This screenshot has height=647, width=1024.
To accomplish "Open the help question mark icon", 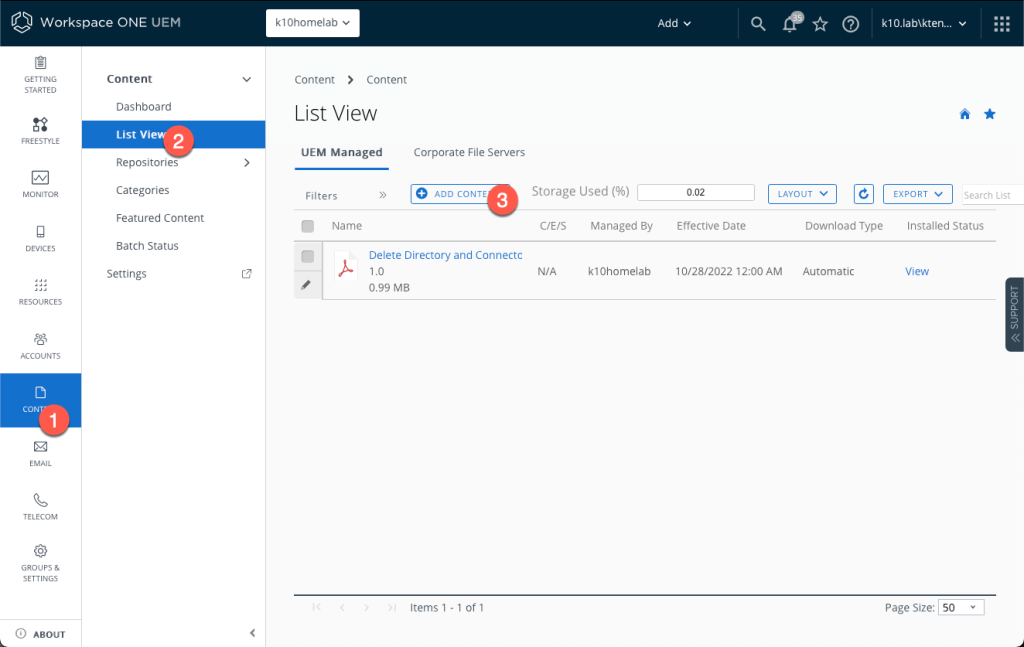I will [850, 24].
